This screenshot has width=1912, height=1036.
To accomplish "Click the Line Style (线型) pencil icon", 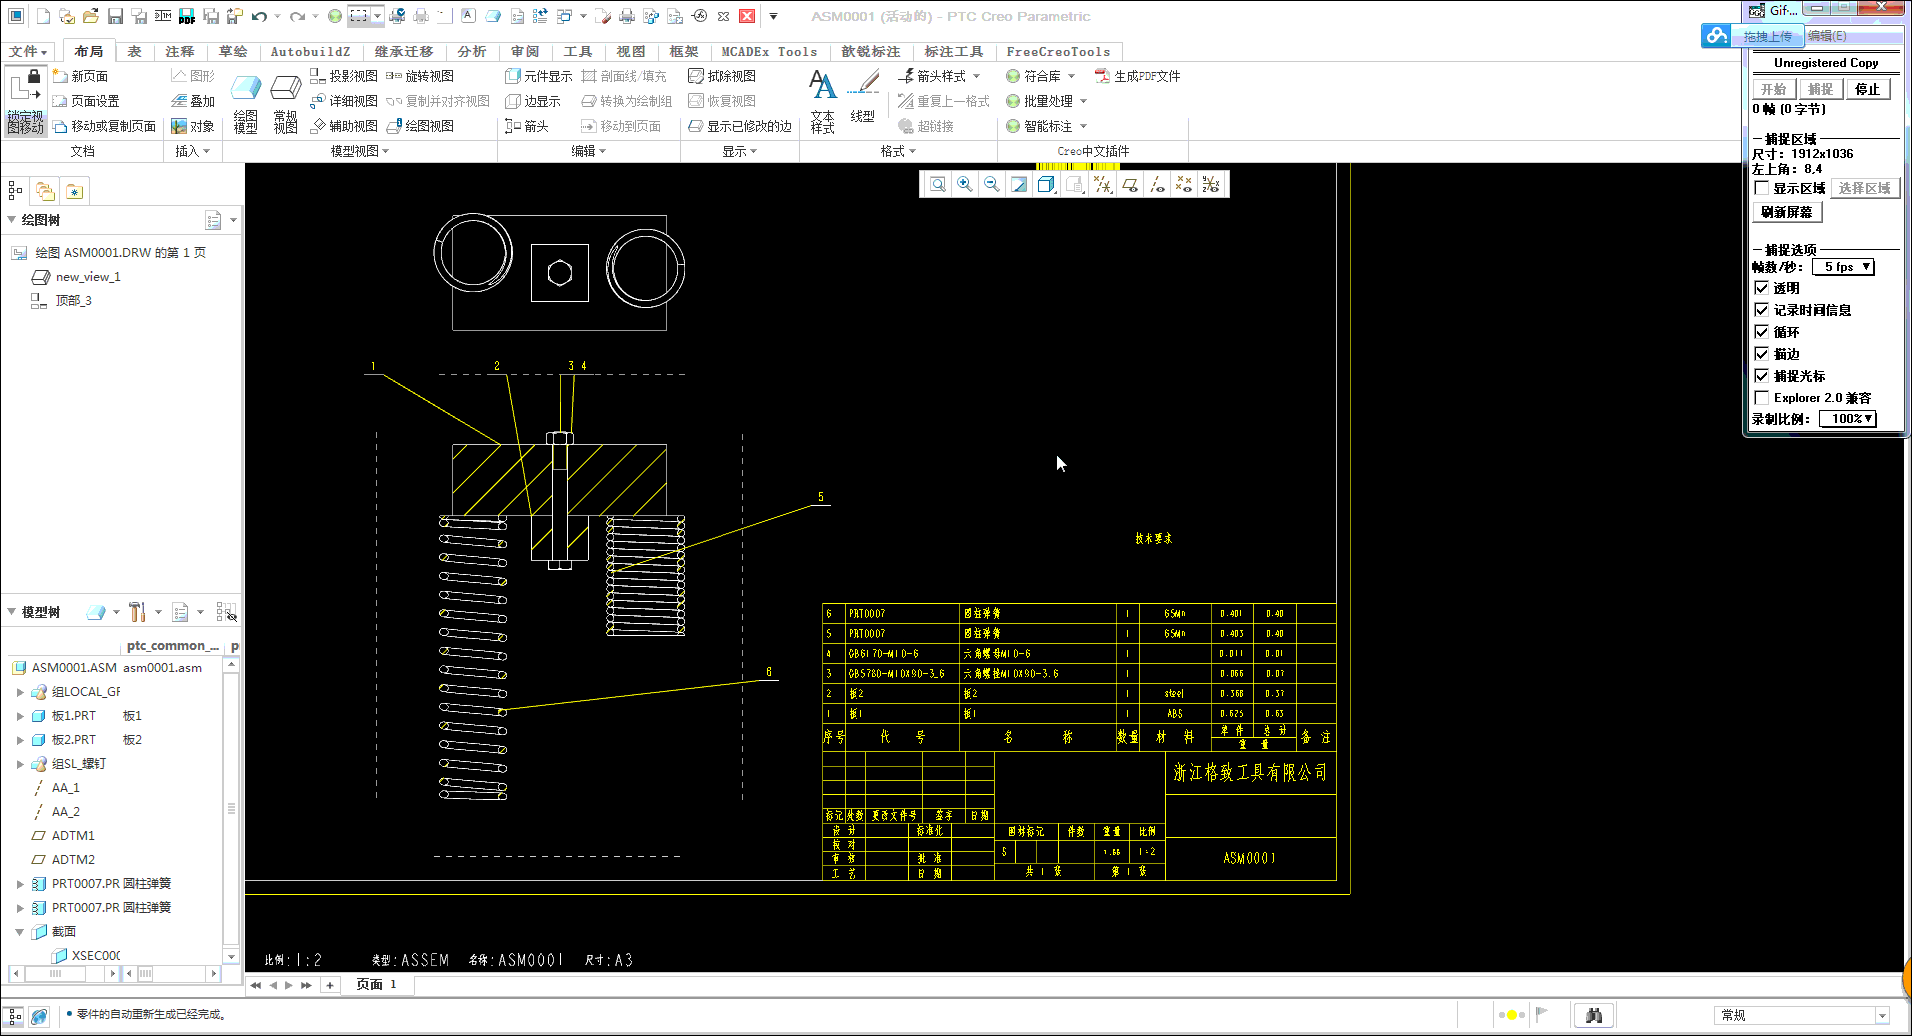I will pyautogui.click(x=863, y=97).
